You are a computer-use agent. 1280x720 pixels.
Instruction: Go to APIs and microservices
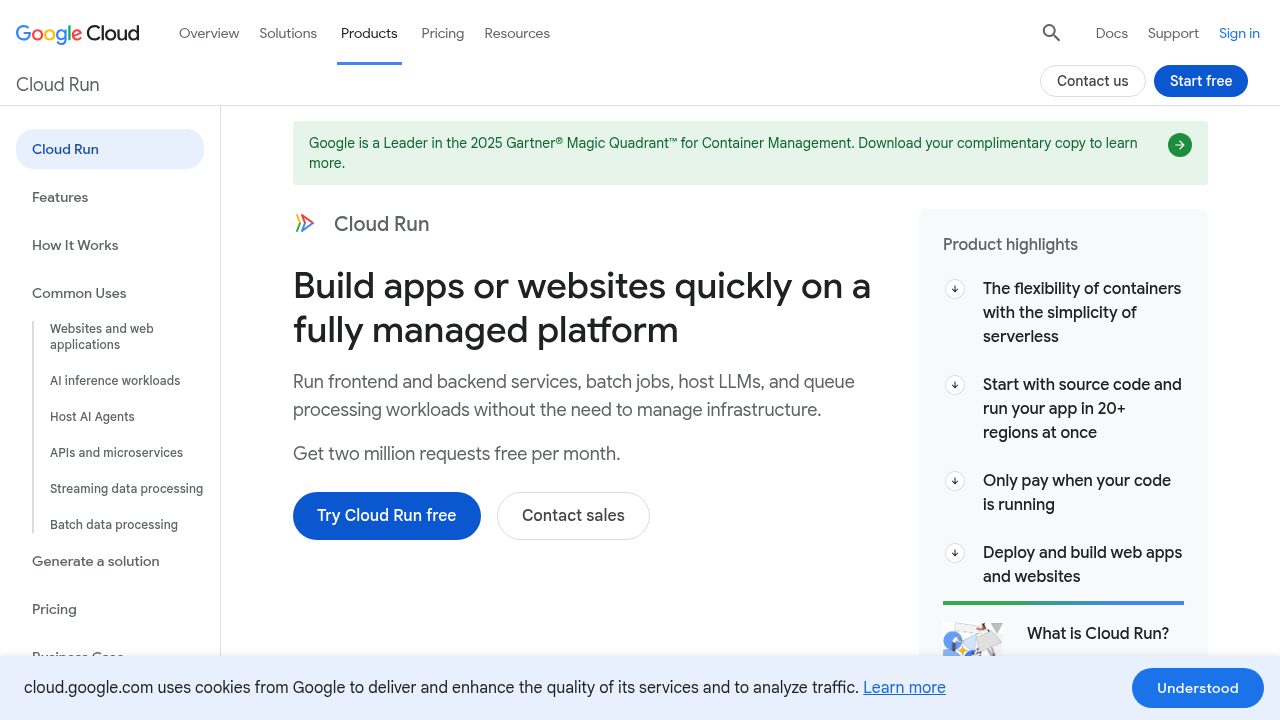tap(116, 452)
